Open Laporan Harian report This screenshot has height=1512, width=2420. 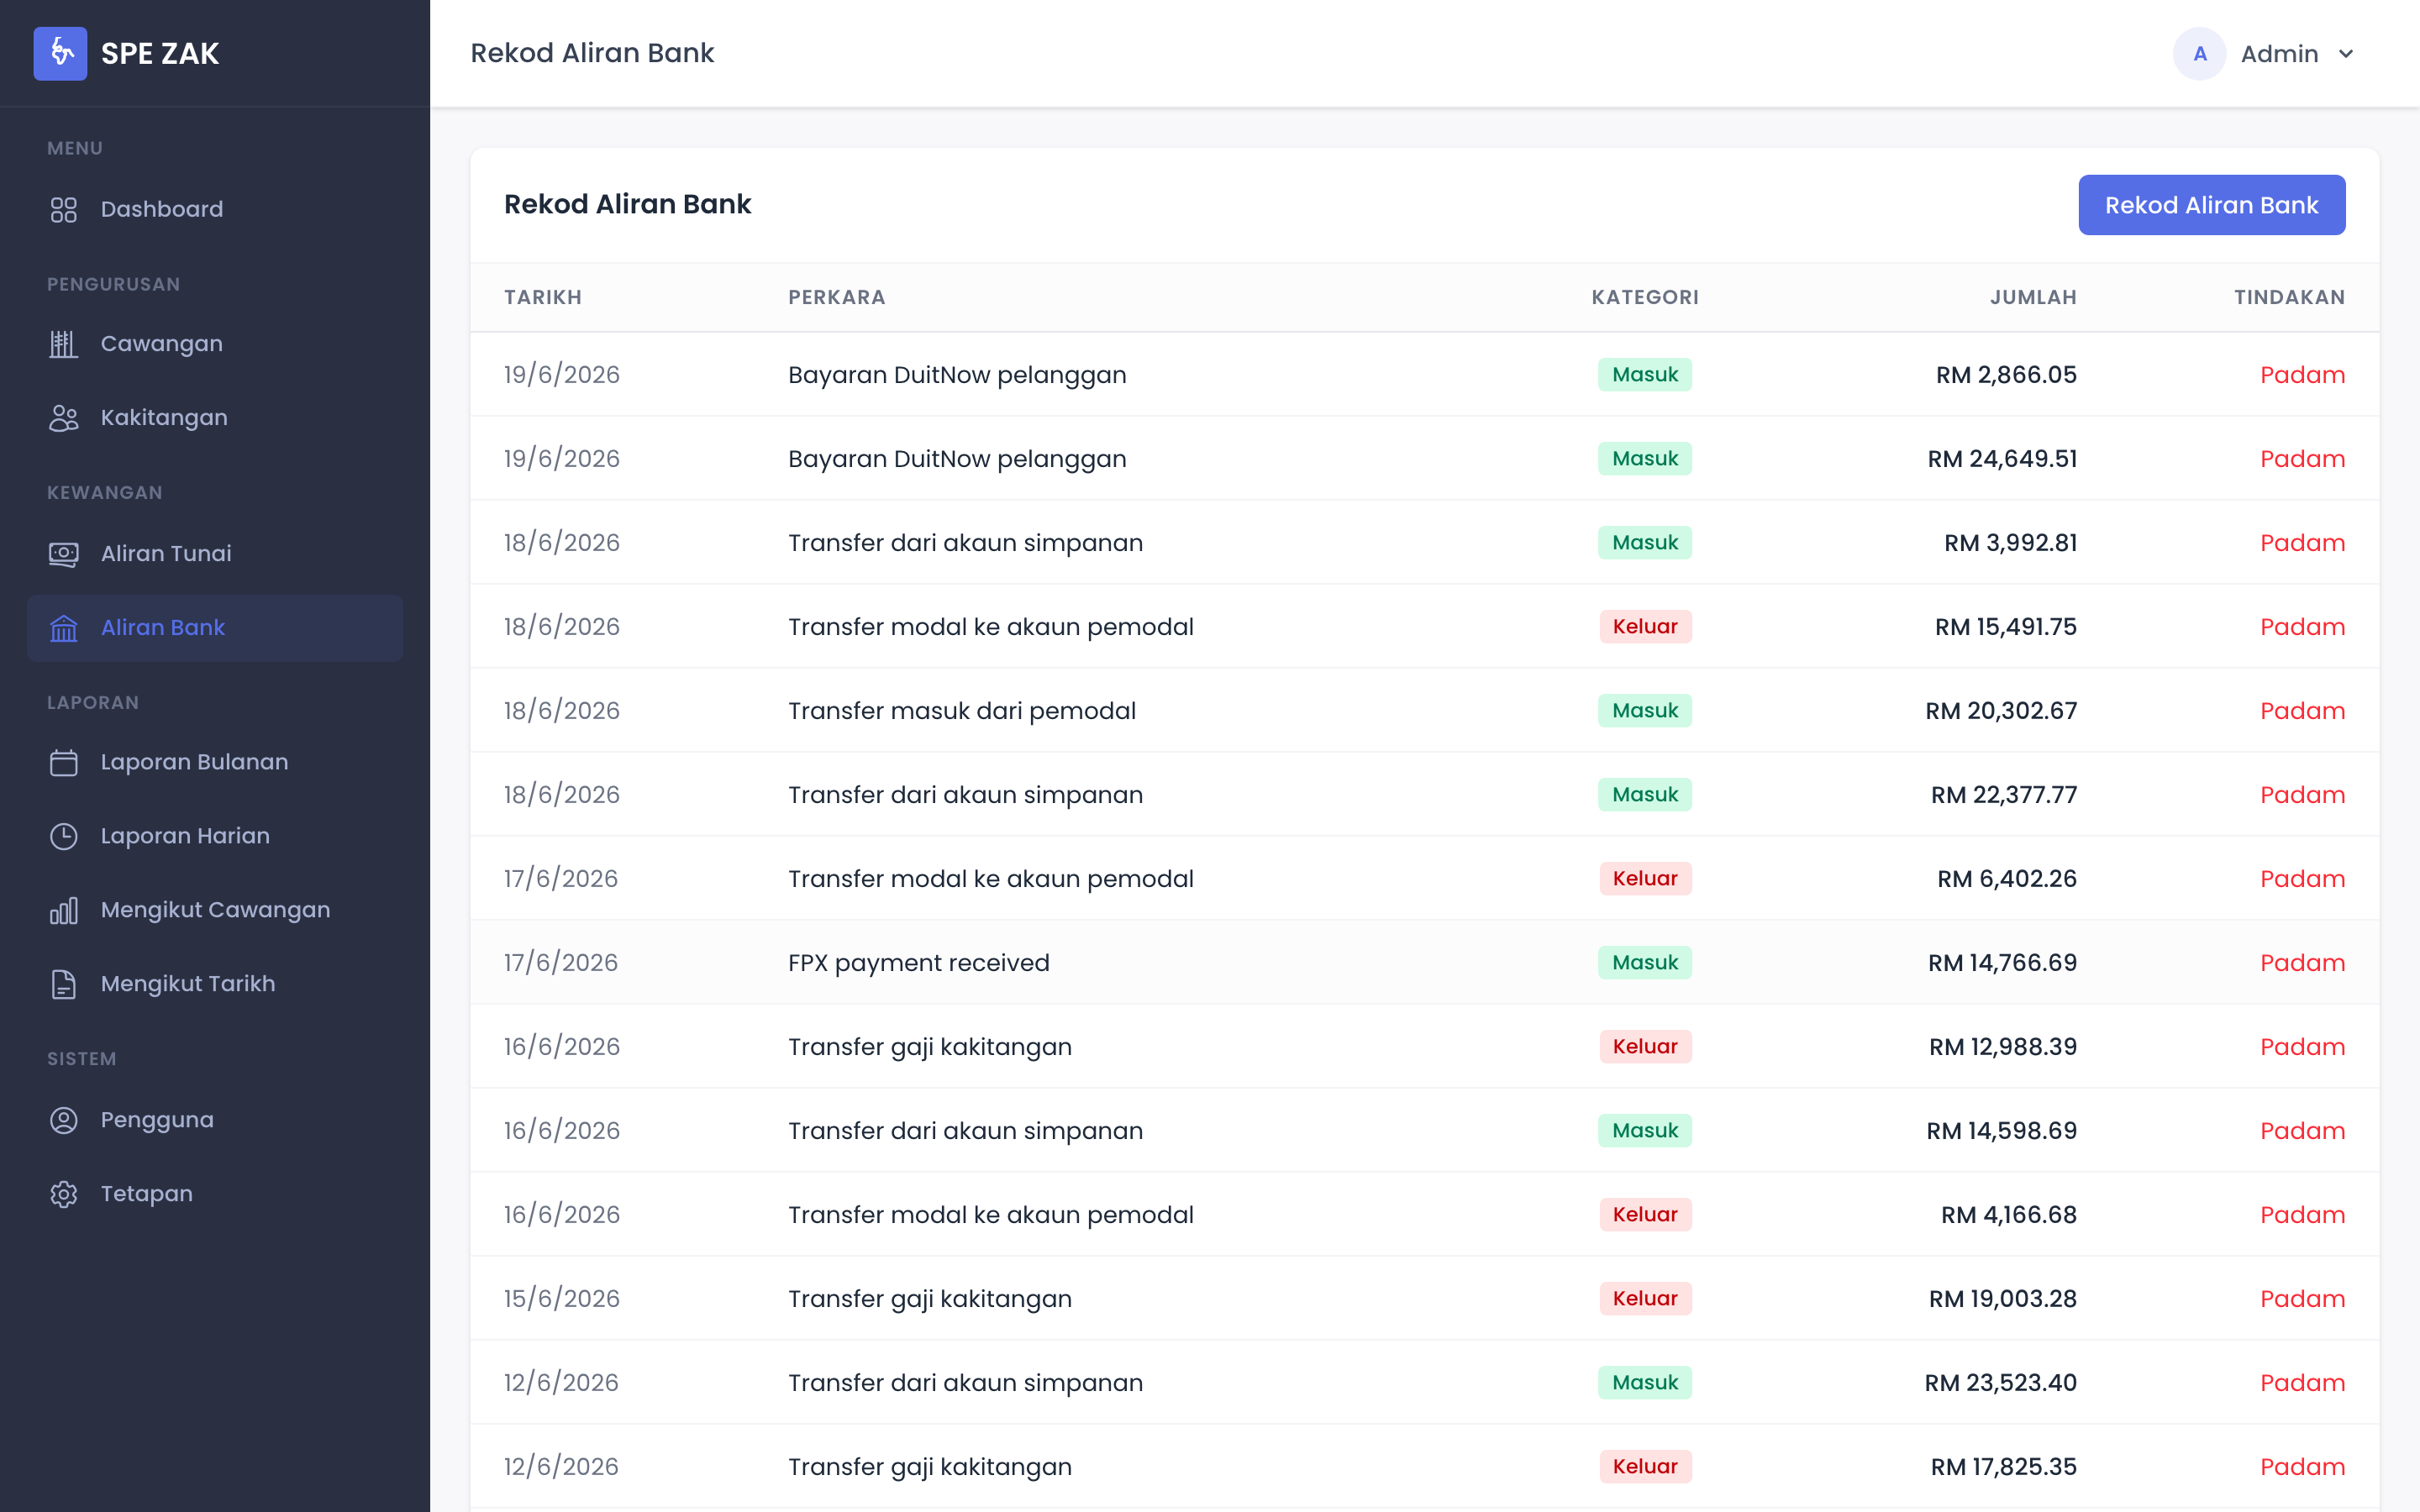click(215, 836)
